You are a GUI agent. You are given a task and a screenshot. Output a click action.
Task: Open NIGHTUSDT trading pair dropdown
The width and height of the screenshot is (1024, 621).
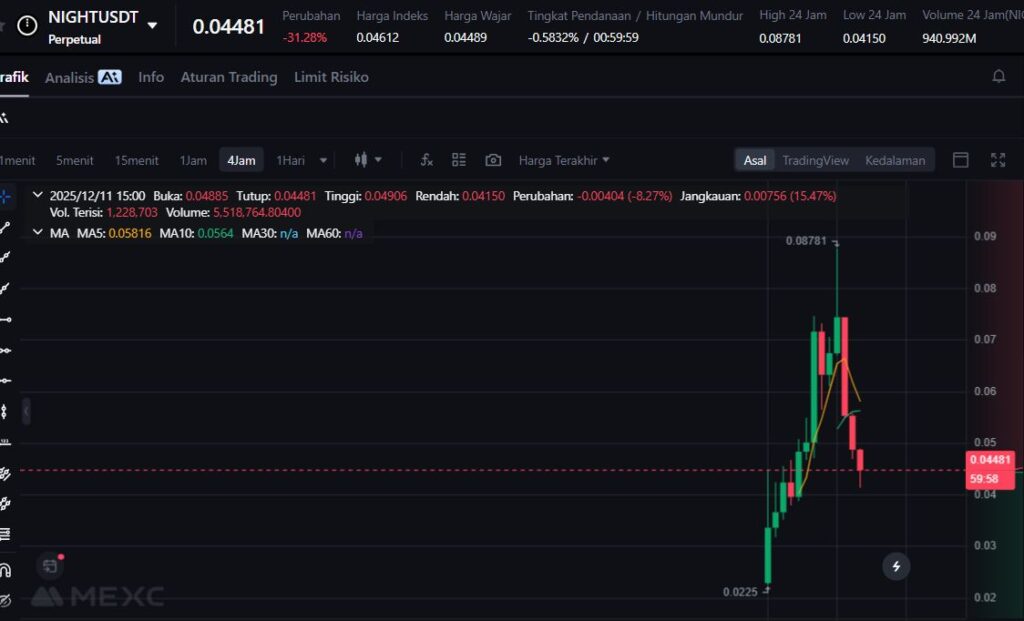152,25
